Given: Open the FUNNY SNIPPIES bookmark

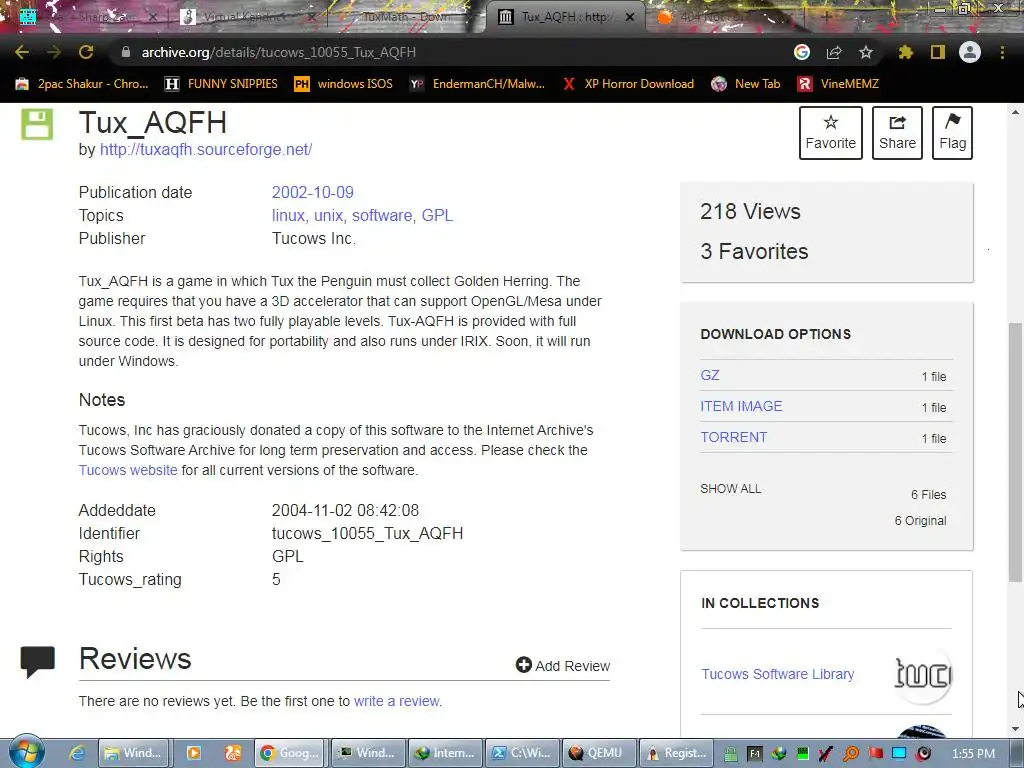Looking at the screenshot, I should (221, 84).
